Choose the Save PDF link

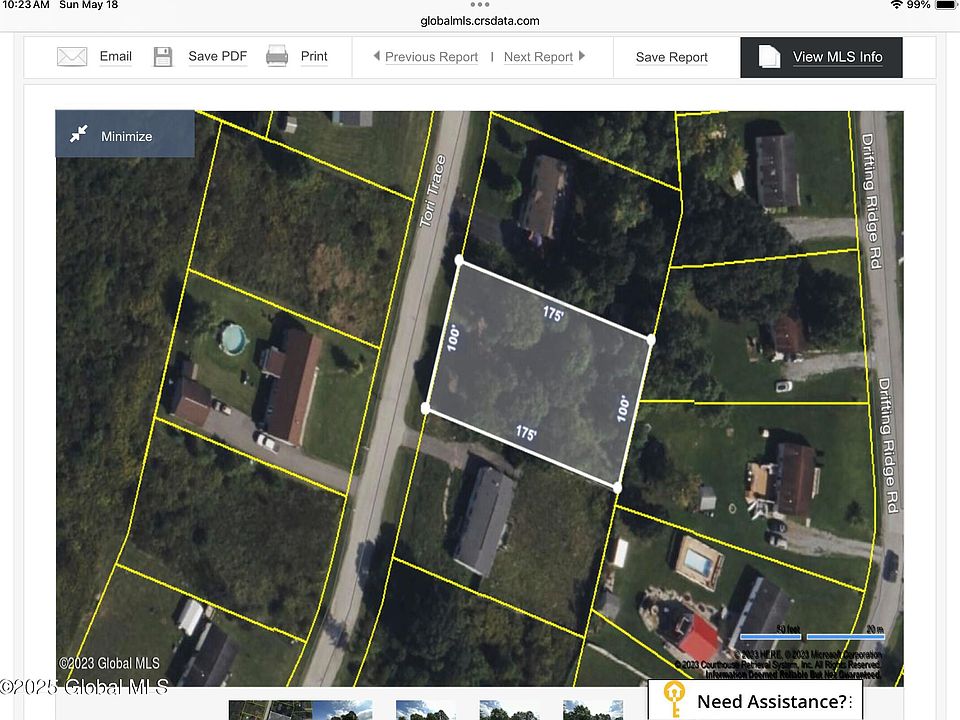click(217, 56)
